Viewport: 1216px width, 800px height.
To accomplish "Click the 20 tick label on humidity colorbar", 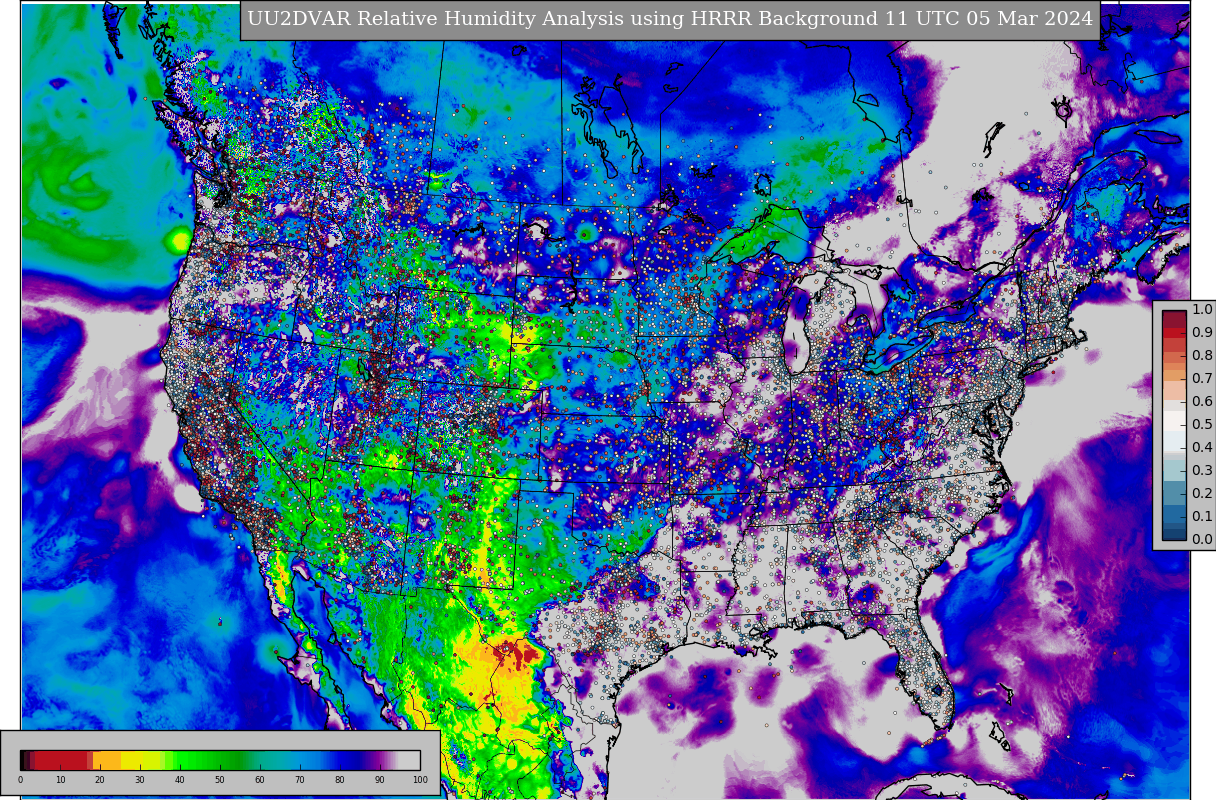I will point(100,780).
